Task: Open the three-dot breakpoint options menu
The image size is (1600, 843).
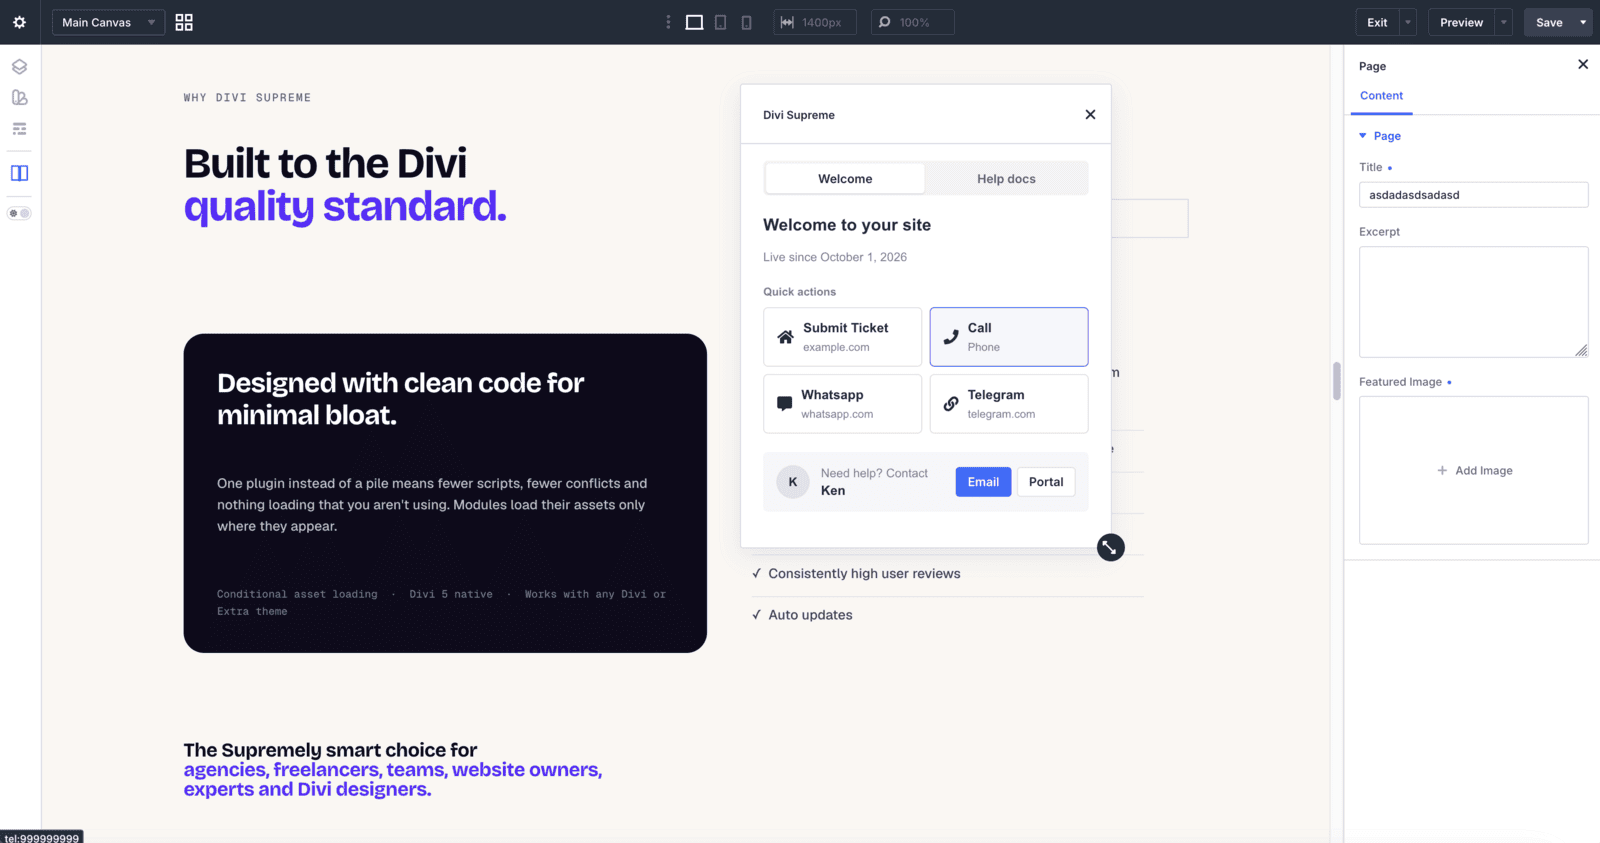Action: pyautogui.click(x=668, y=22)
